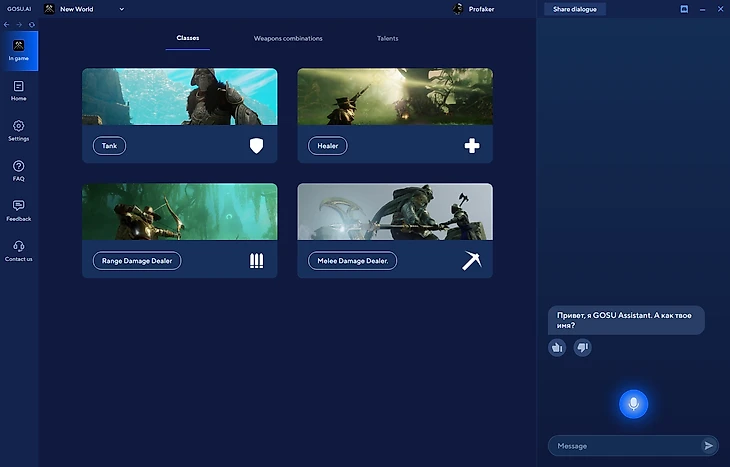The image size is (730, 467).
Task: Dislike the assistant message with thumbs down
Action: 583,347
